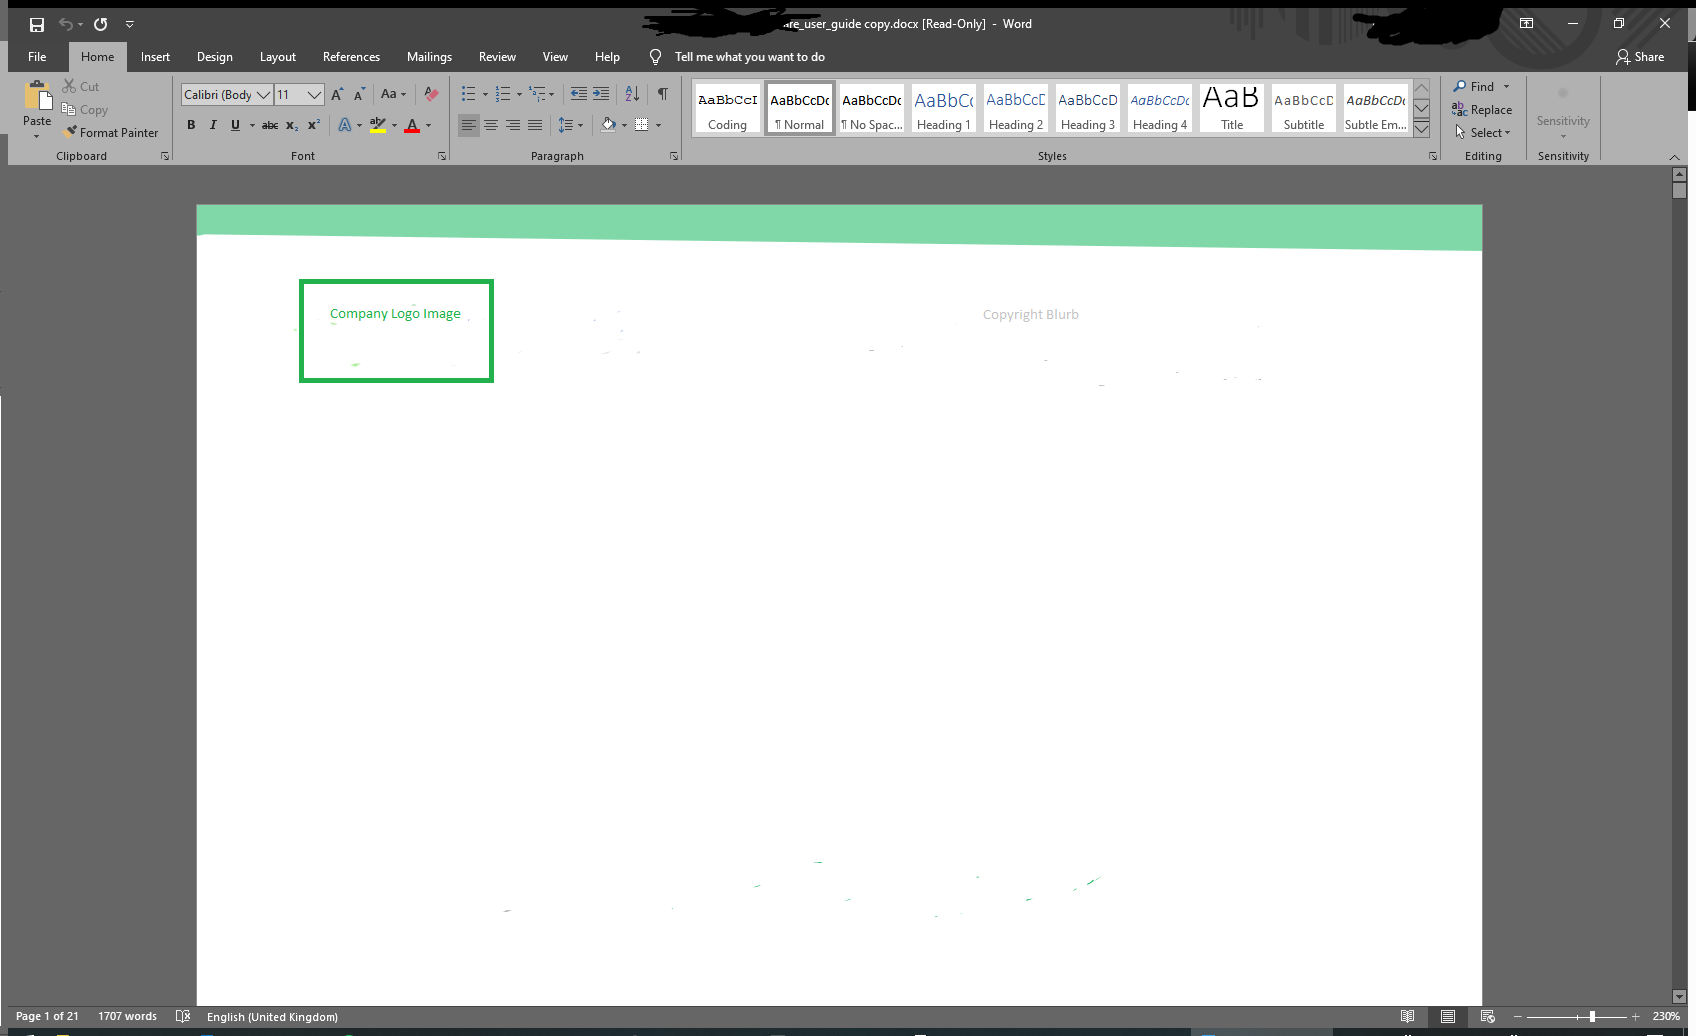This screenshot has width=1696, height=1036.
Task: Apply the red font color
Action: tap(412, 125)
